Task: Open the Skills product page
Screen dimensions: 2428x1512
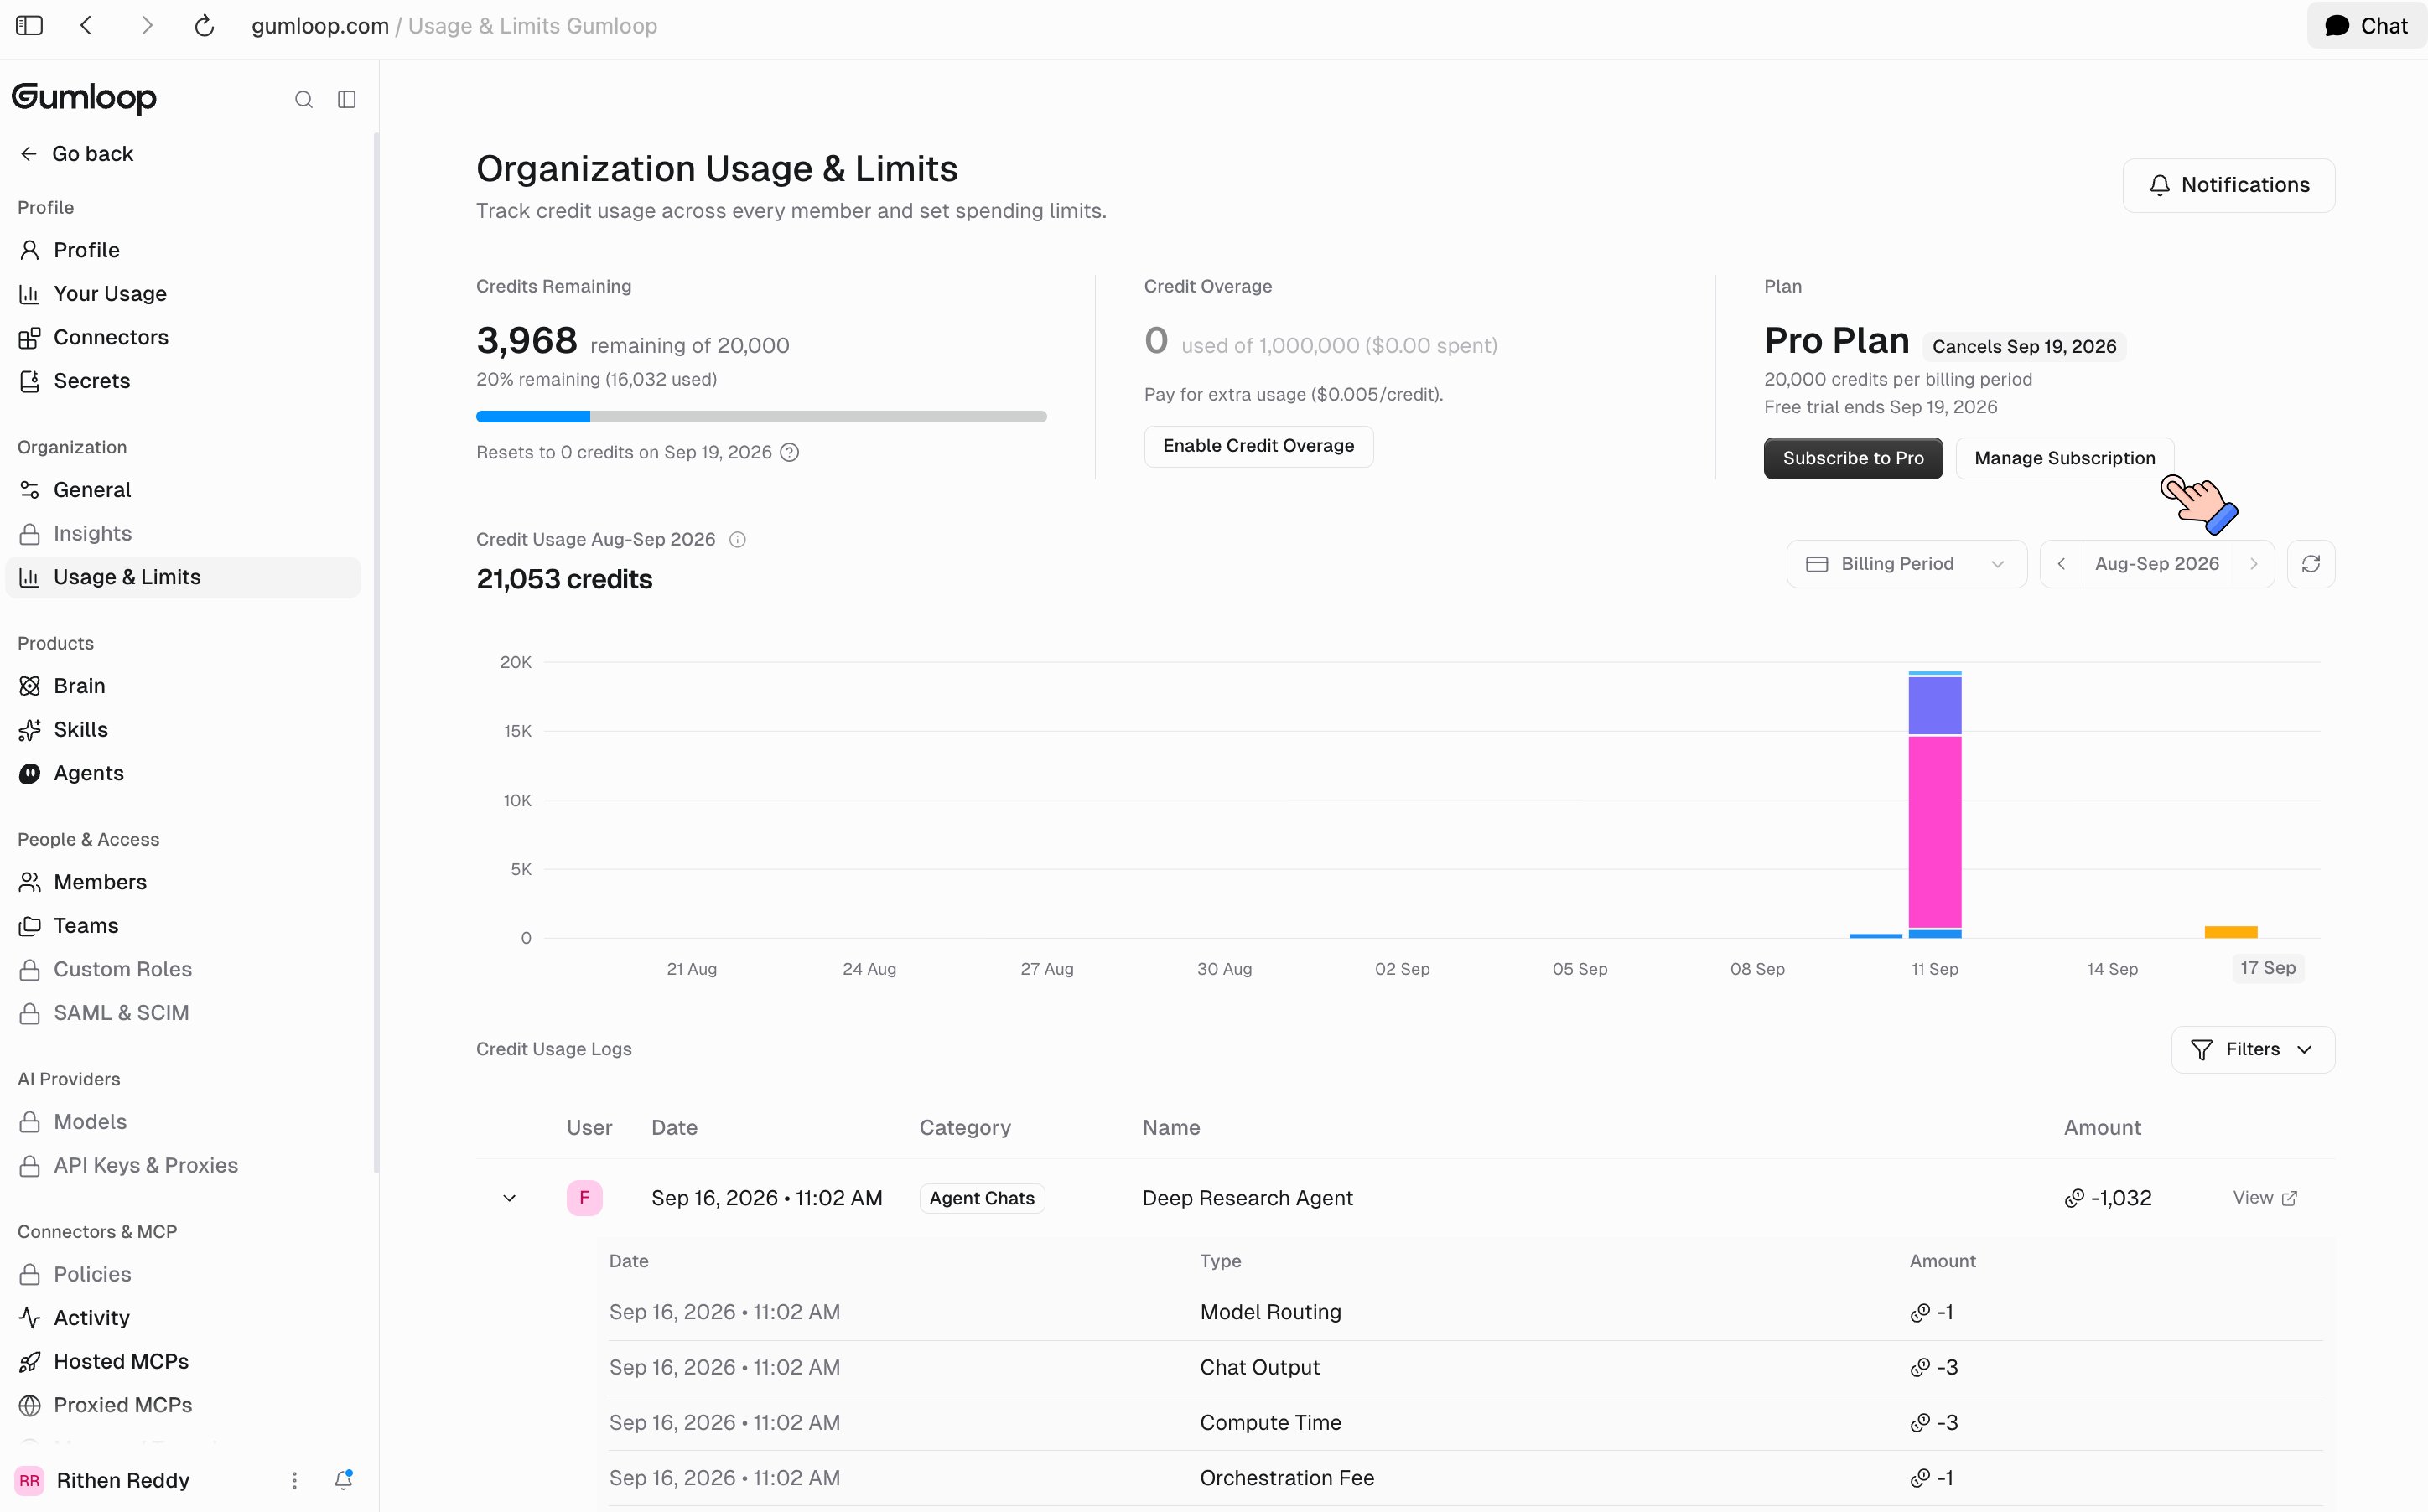Action: (183, 730)
